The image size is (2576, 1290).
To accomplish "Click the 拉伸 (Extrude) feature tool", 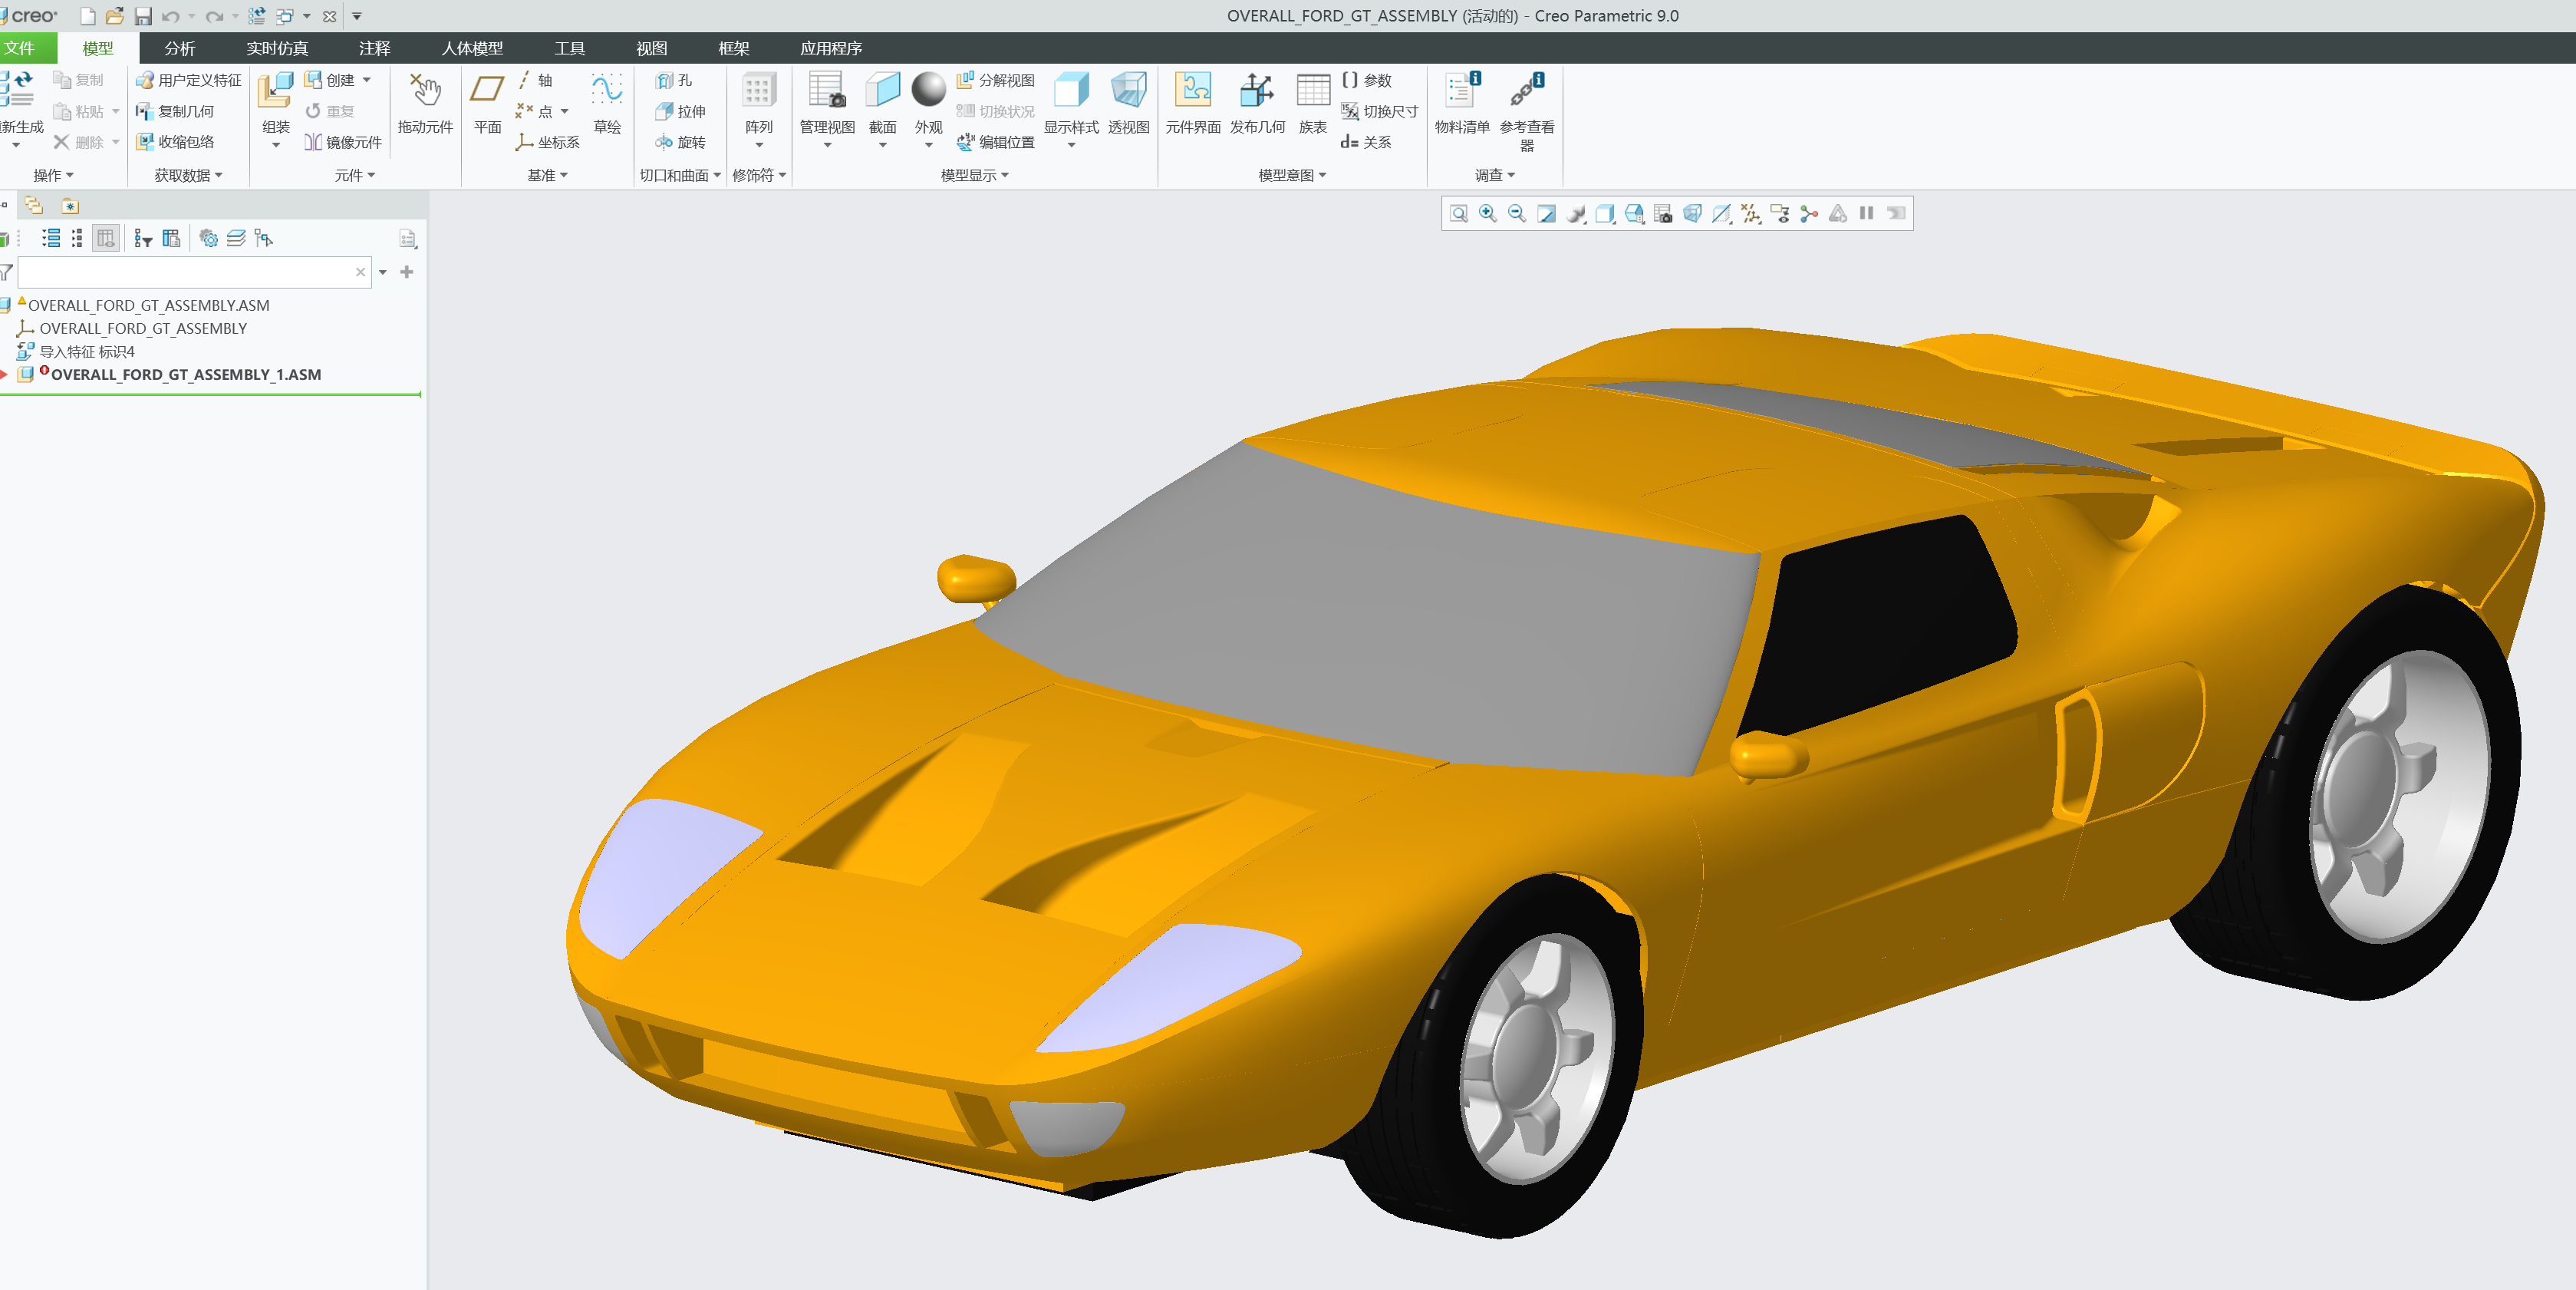I will pos(680,111).
